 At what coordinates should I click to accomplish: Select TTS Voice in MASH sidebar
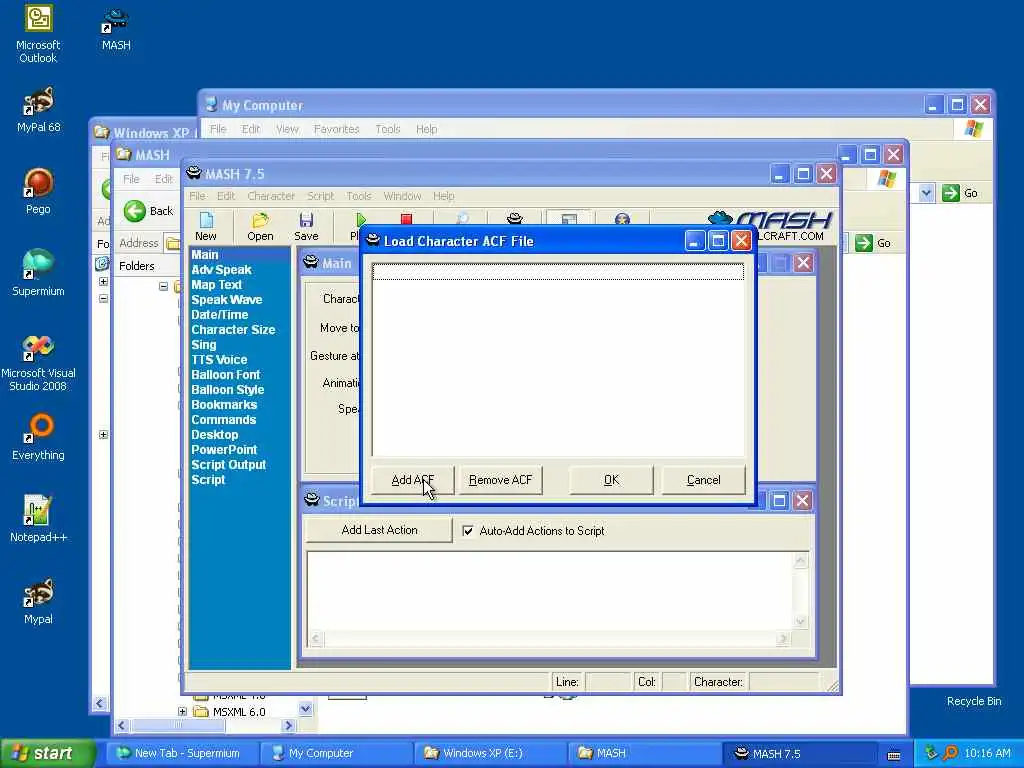point(219,360)
